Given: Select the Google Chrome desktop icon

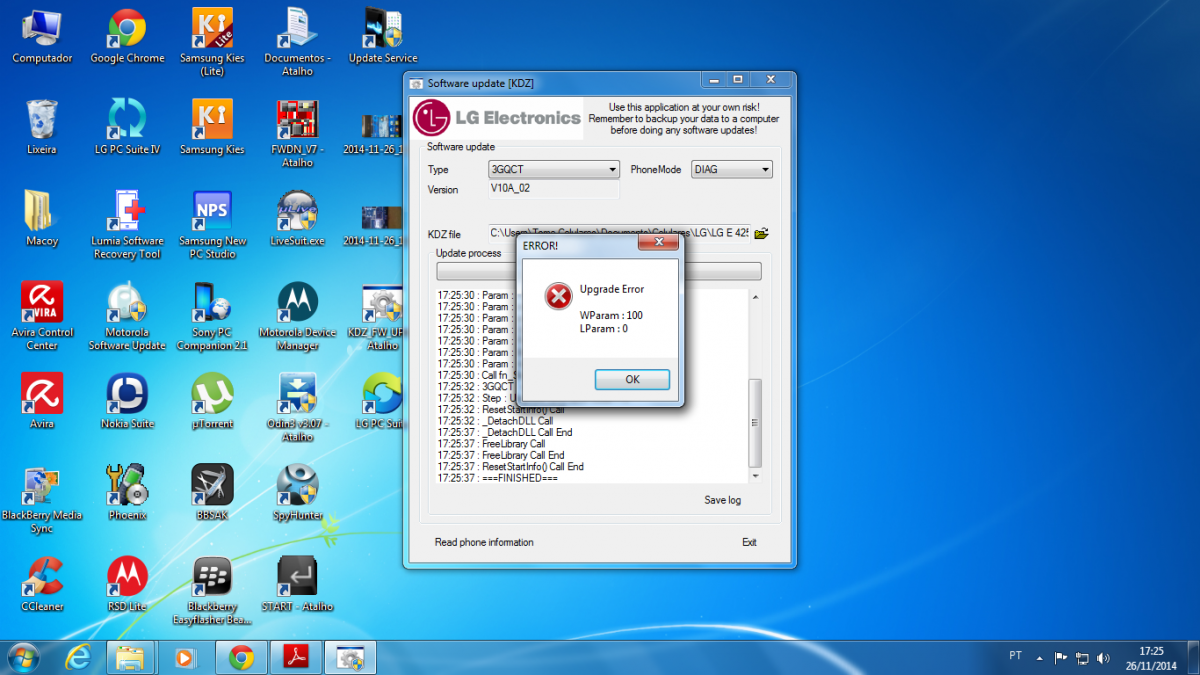Looking at the screenshot, I should click(x=127, y=37).
